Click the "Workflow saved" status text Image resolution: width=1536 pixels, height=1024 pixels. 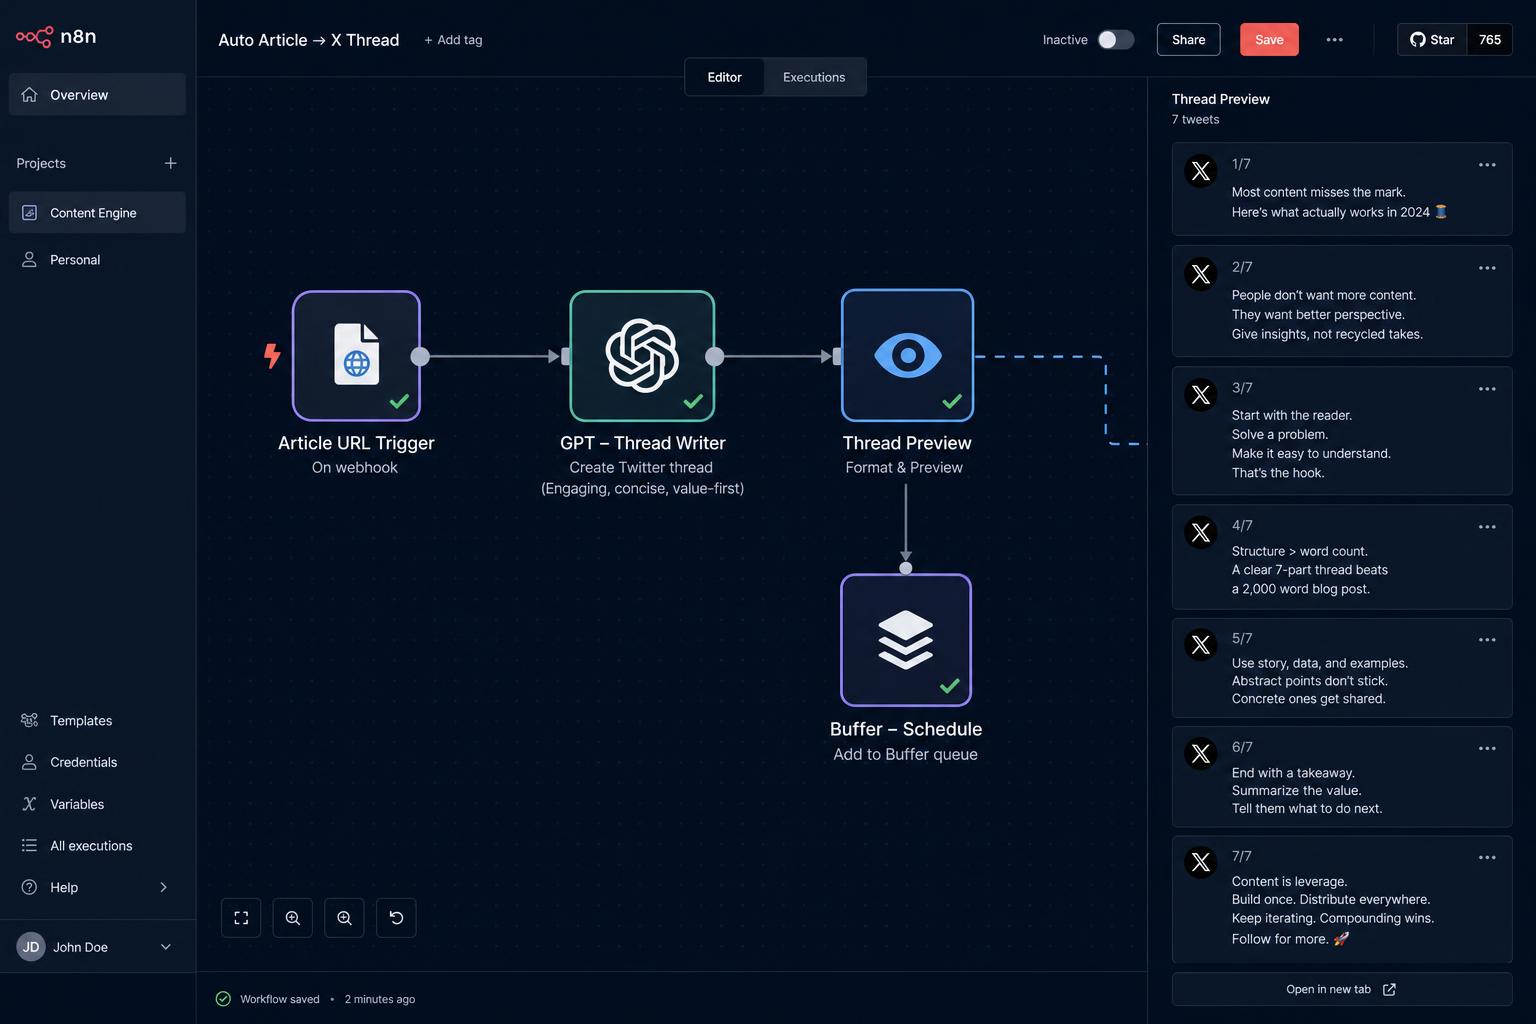(x=280, y=999)
